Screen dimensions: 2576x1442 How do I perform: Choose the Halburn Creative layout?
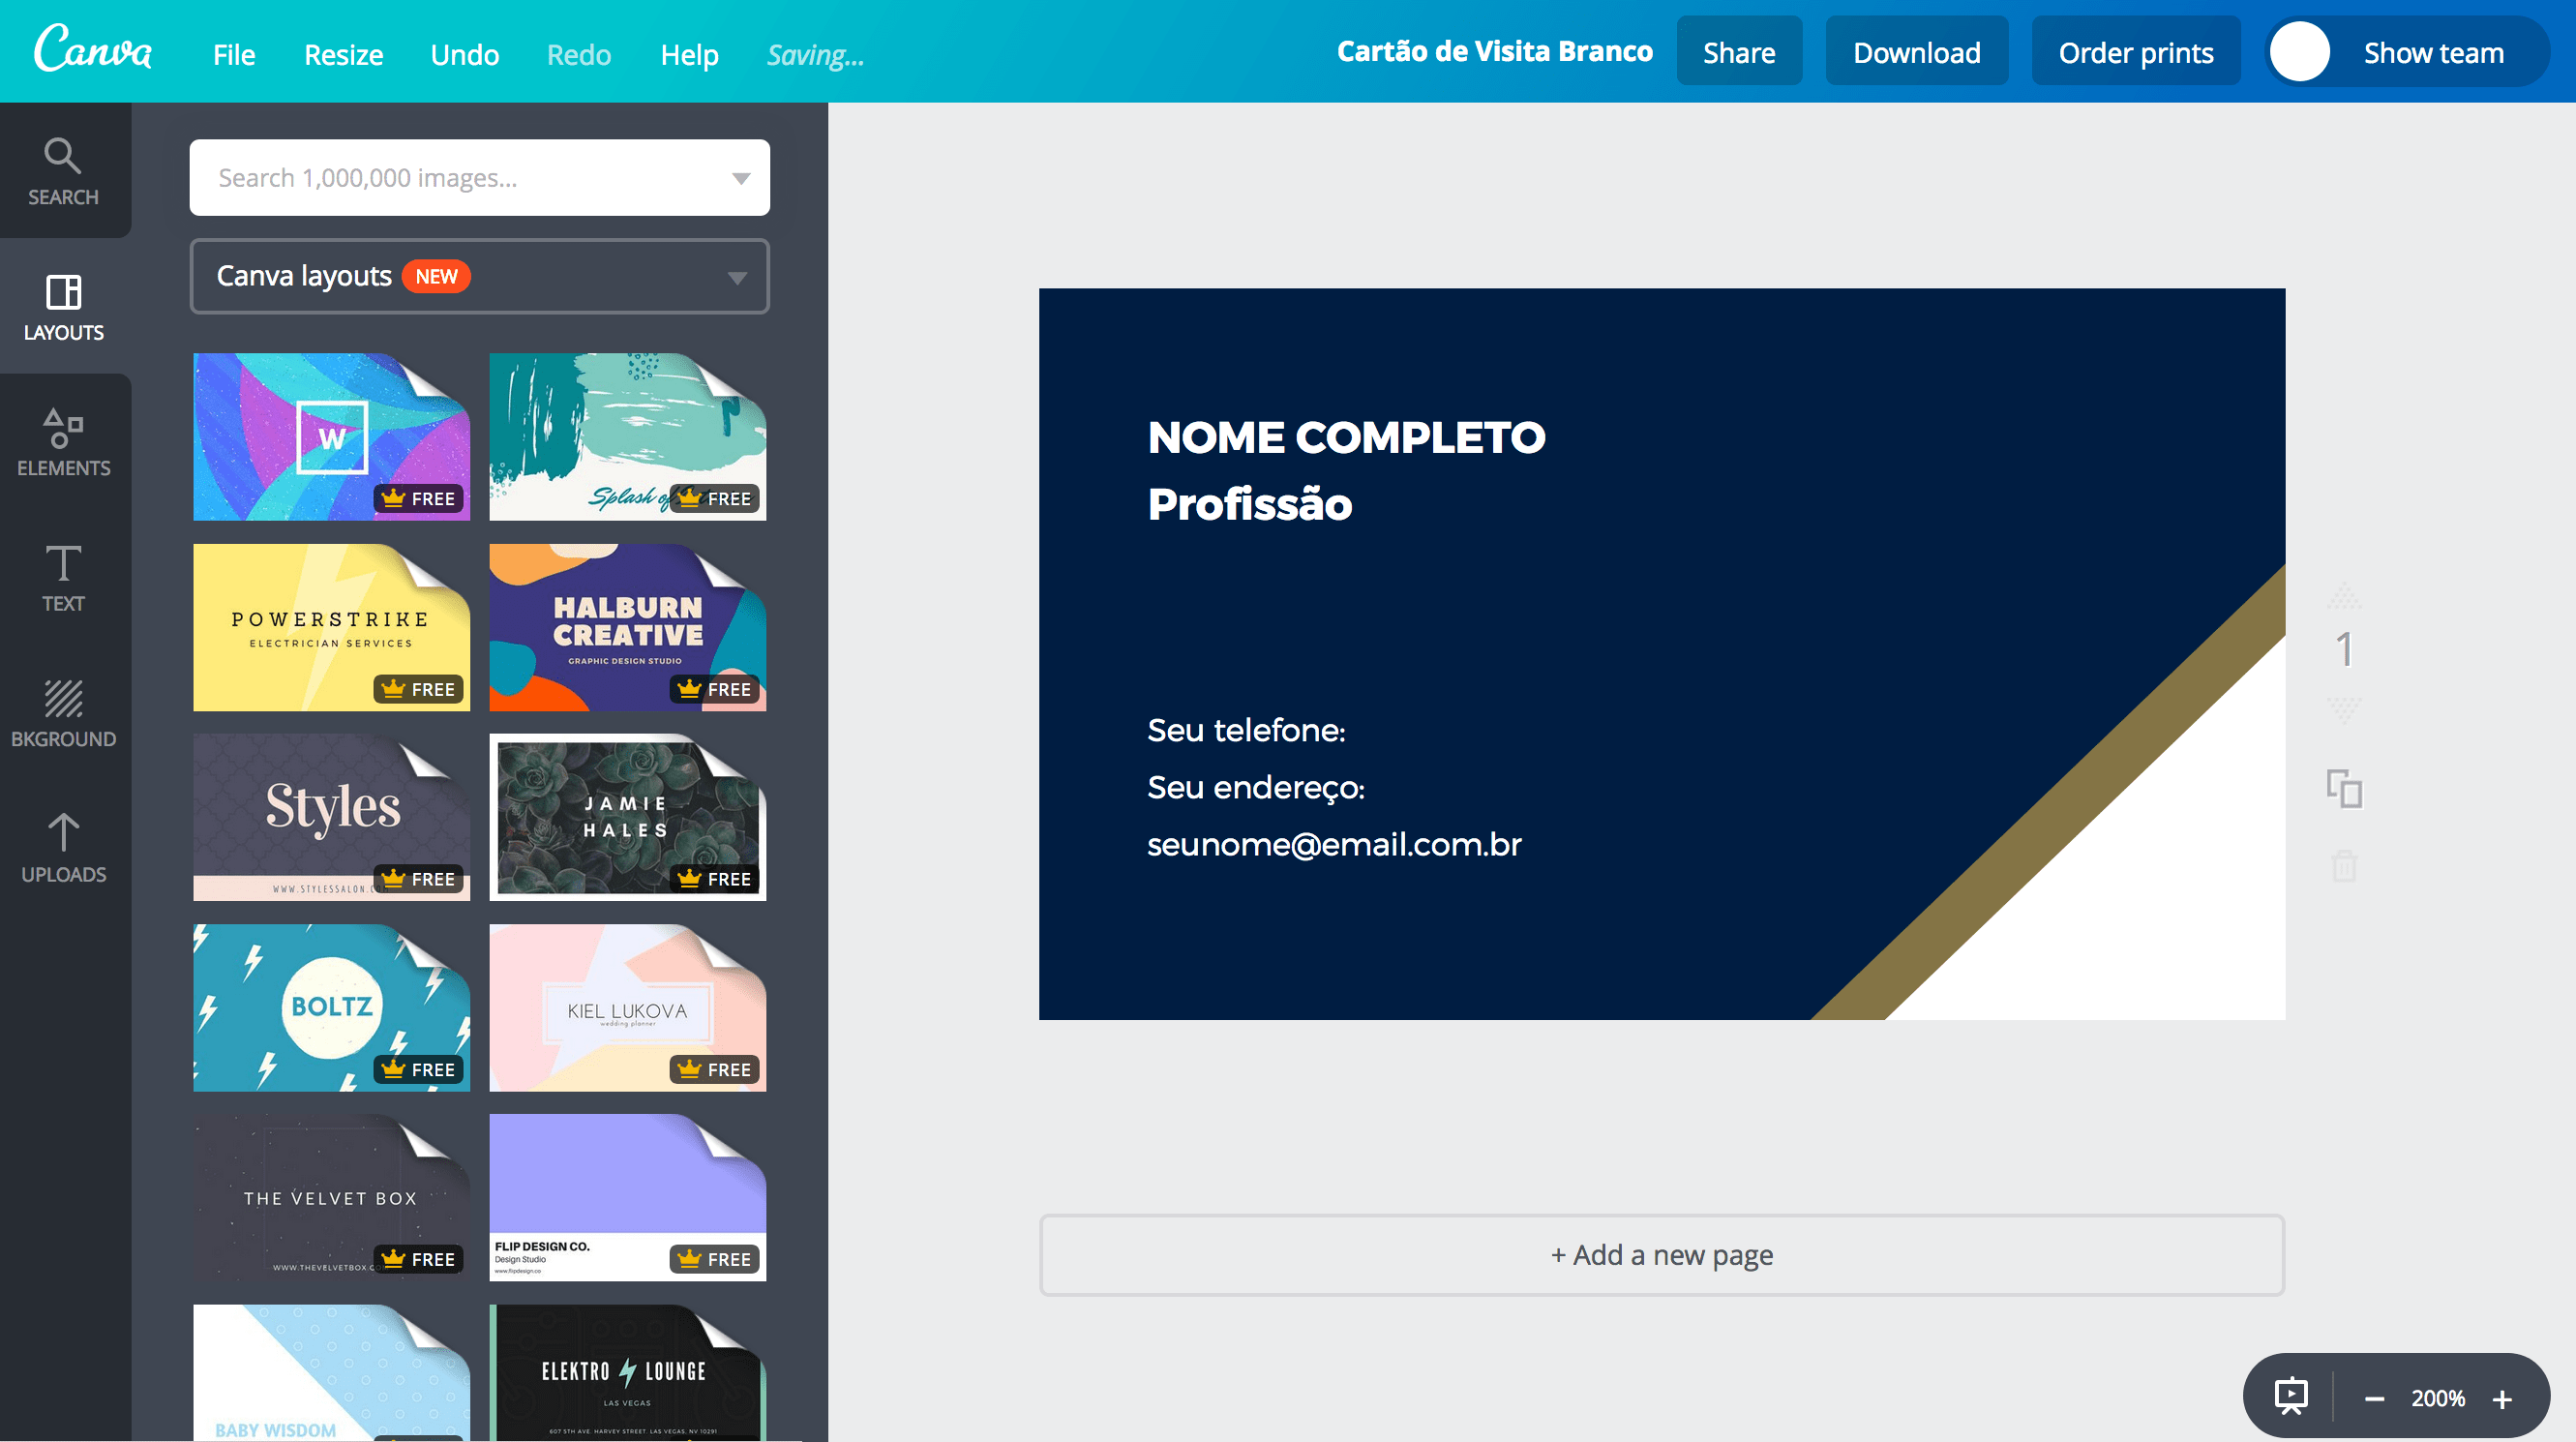627,627
